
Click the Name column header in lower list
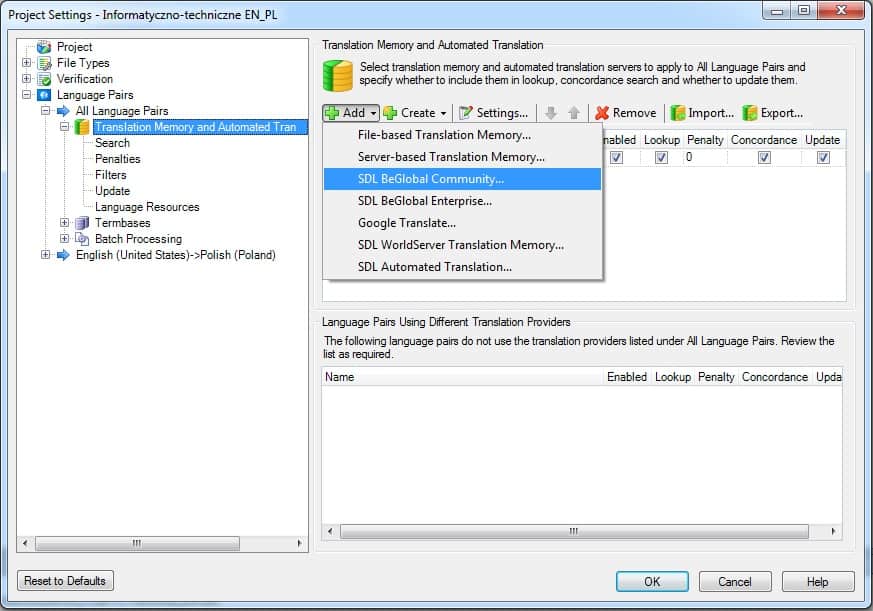[x=463, y=377]
